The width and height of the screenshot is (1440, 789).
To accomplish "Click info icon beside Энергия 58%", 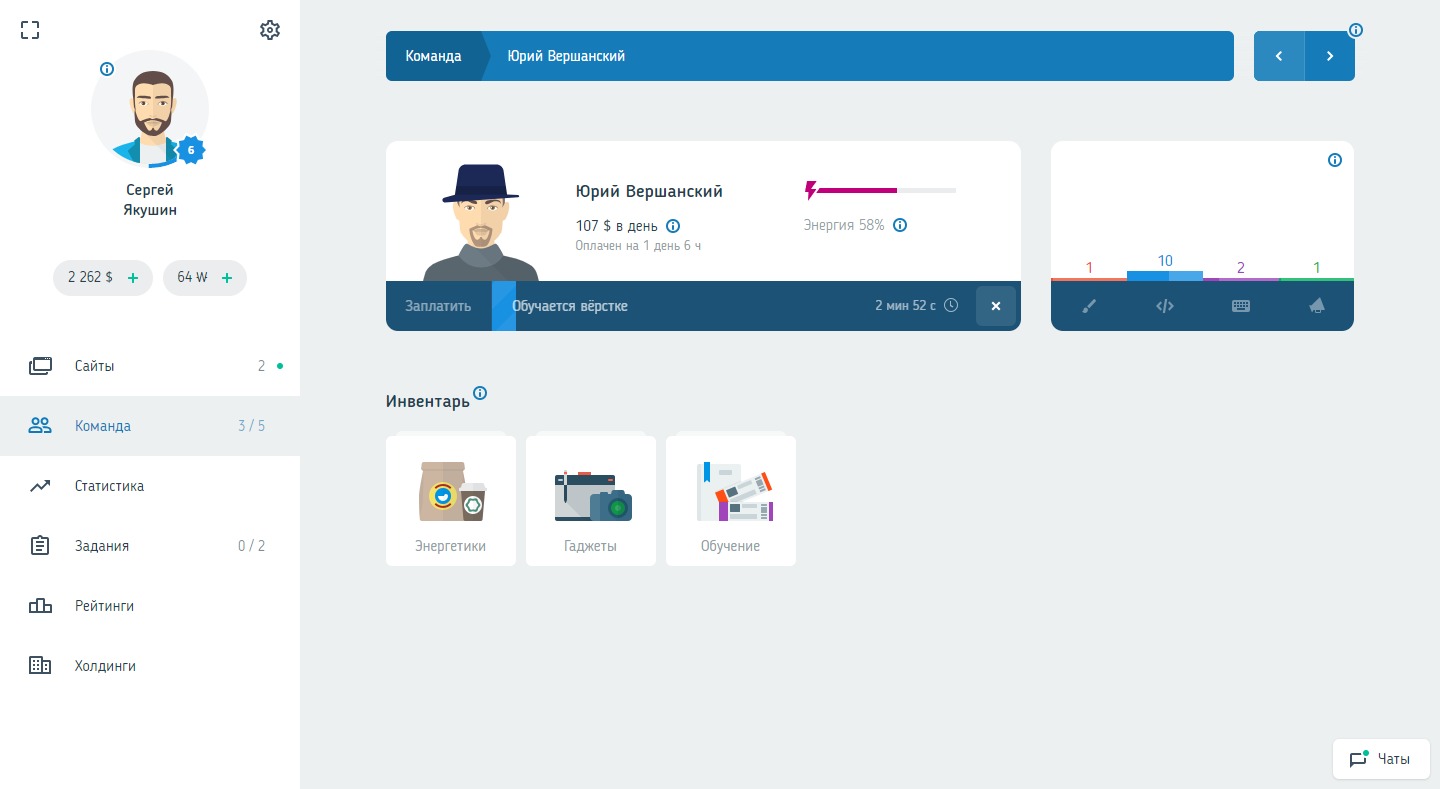I will [x=900, y=225].
